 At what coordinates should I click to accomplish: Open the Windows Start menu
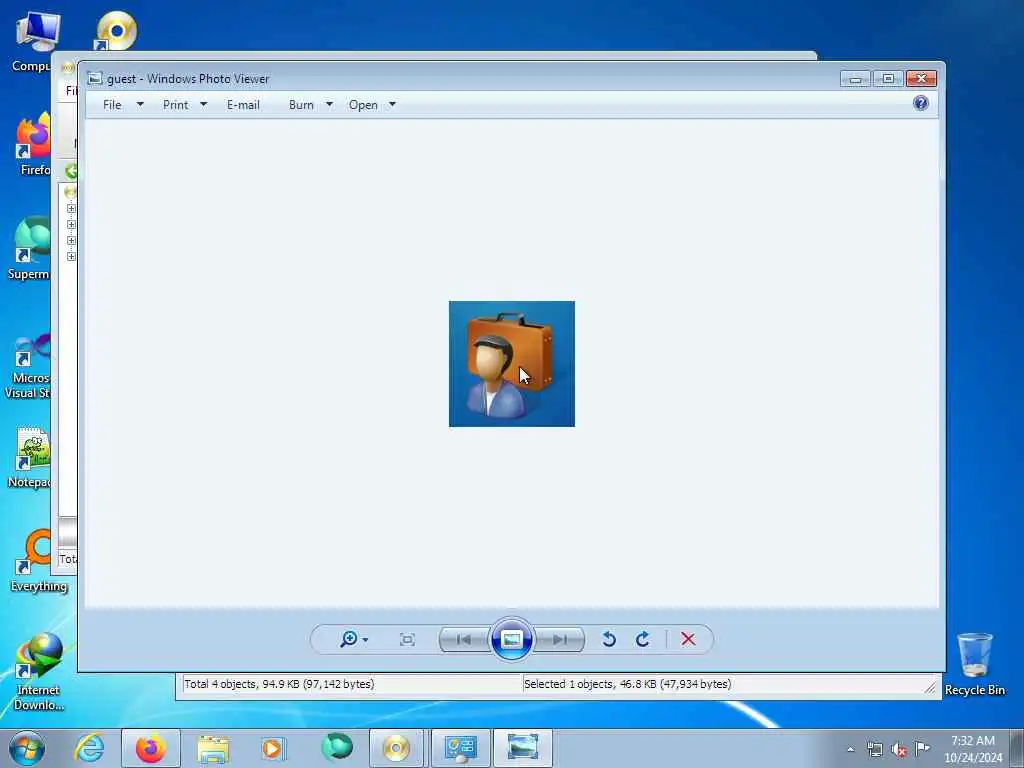tap(27, 748)
